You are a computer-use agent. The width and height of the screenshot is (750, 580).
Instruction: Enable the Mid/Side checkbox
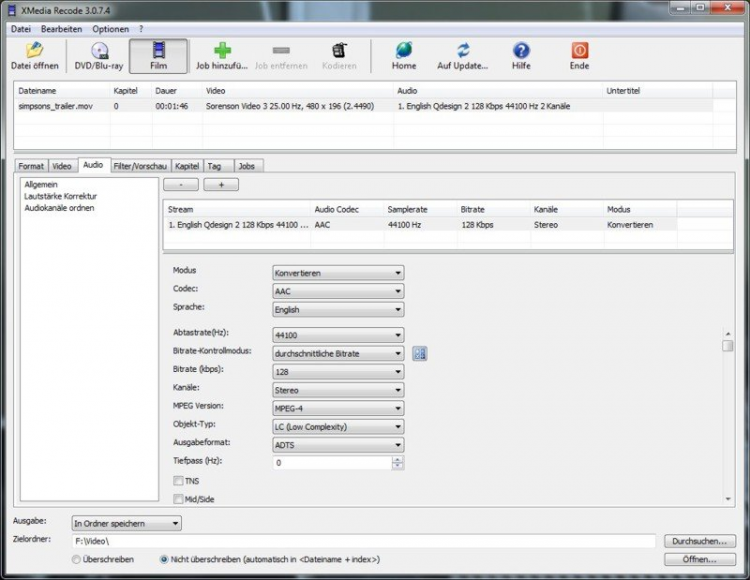tap(179, 499)
